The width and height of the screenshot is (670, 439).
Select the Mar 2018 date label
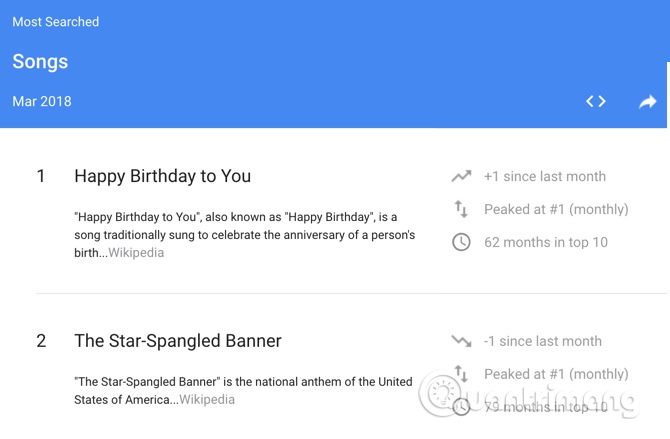(x=42, y=101)
